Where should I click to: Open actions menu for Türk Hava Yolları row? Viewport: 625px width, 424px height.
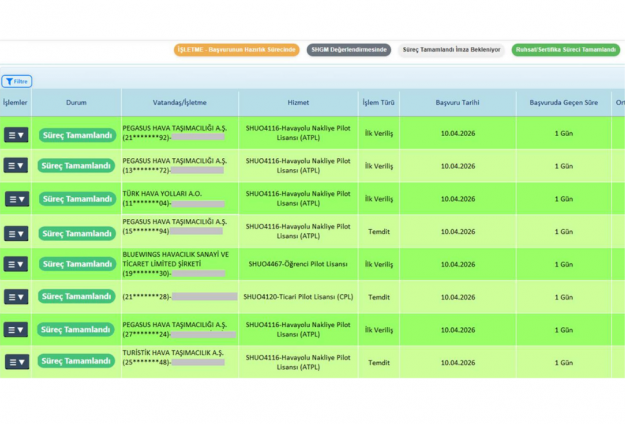[16, 199]
